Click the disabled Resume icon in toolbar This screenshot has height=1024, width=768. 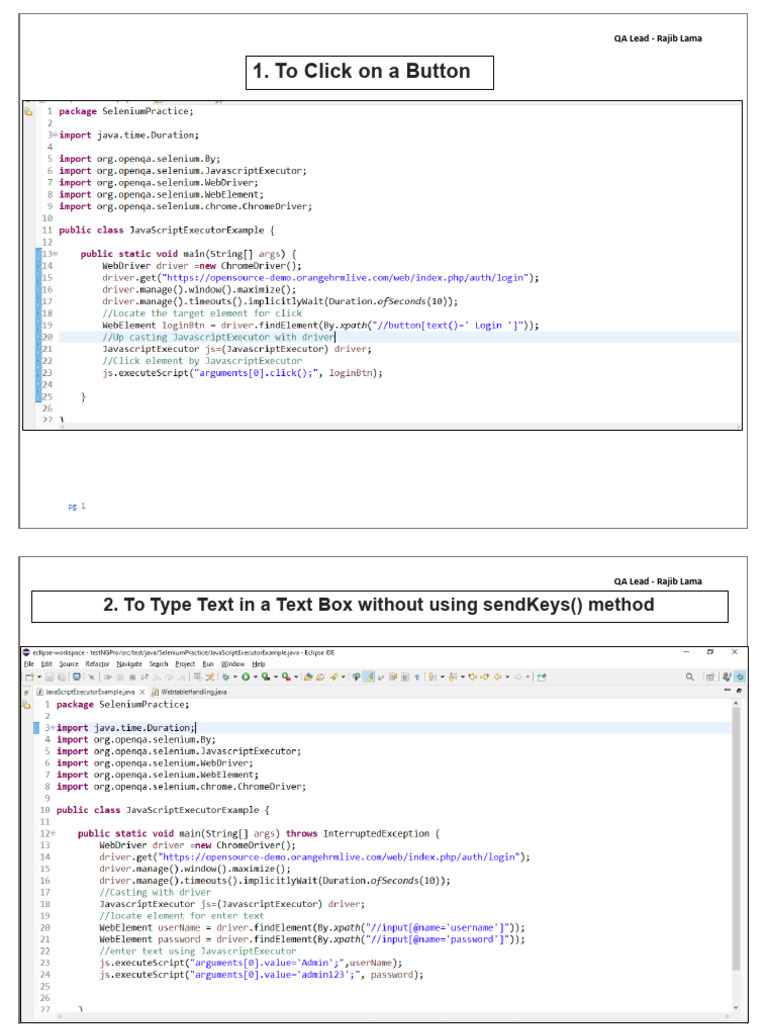pos(108,677)
